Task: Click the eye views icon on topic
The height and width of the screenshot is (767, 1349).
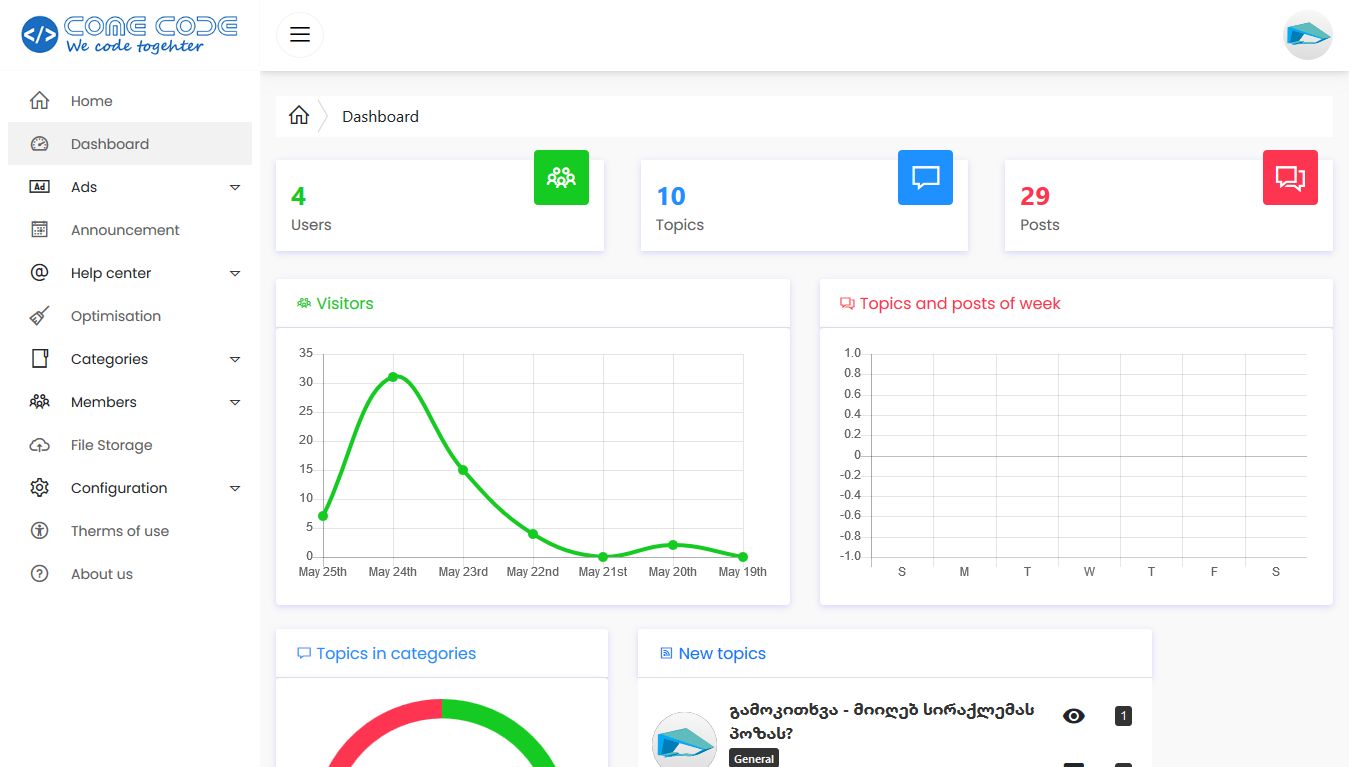Action: [1074, 716]
